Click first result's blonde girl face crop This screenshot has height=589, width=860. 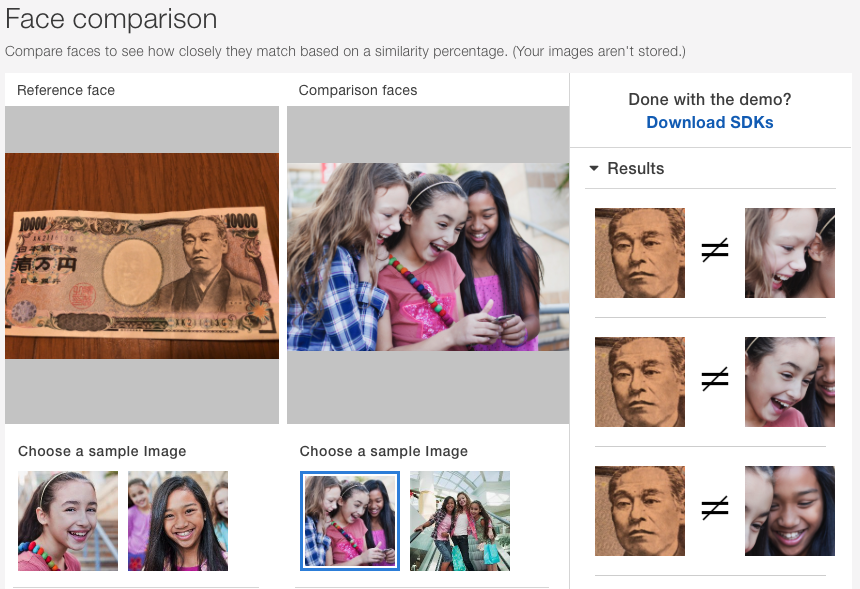click(x=790, y=253)
